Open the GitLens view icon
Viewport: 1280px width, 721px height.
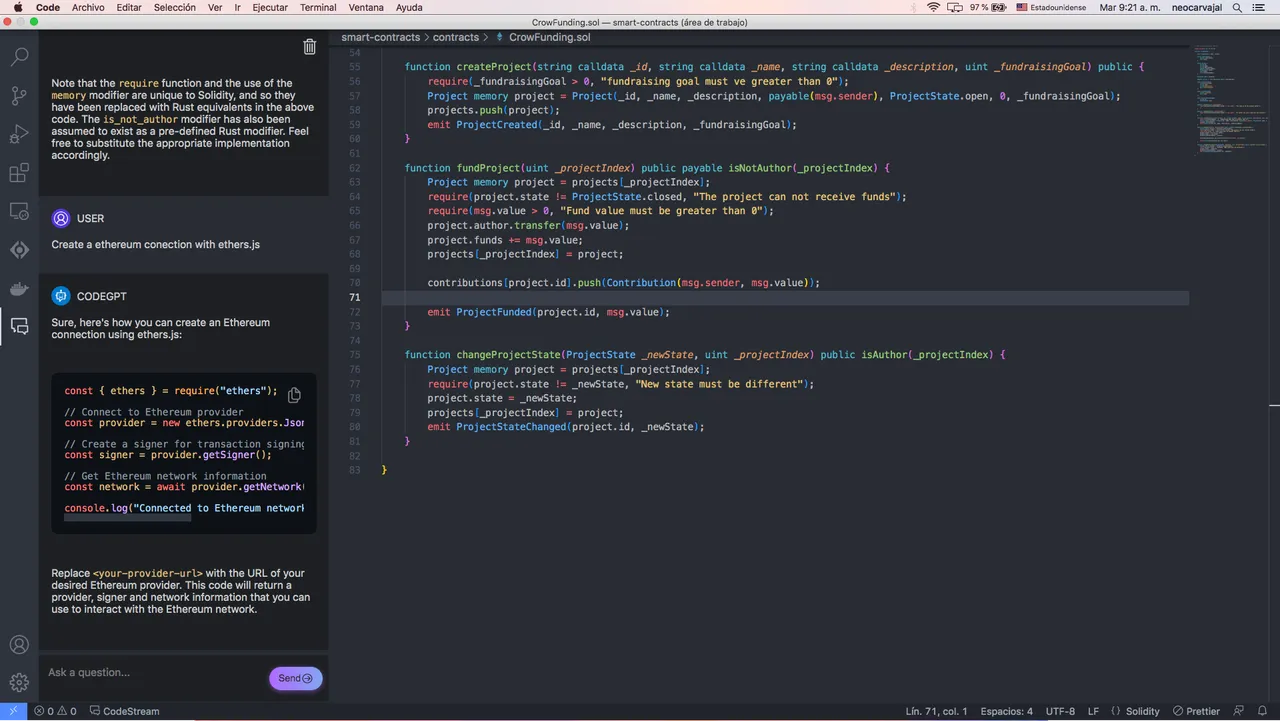click(x=19, y=250)
